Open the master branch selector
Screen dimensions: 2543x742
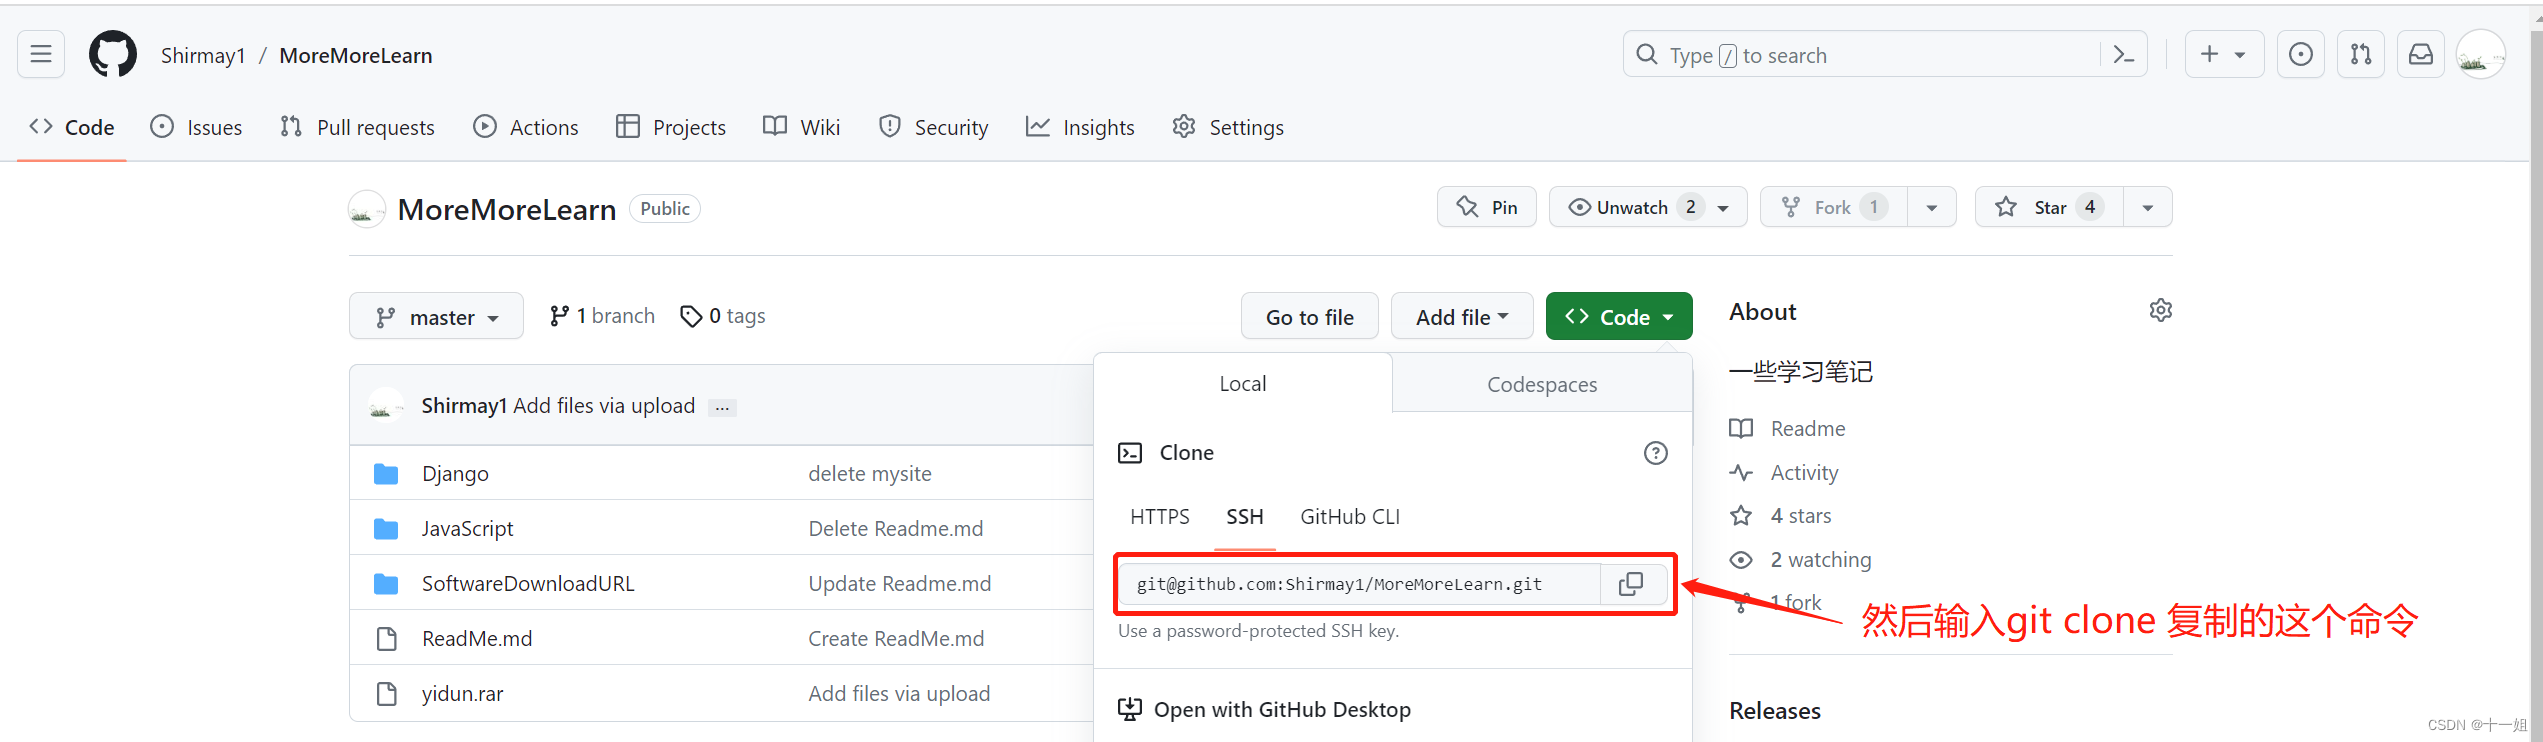point(436,316)
